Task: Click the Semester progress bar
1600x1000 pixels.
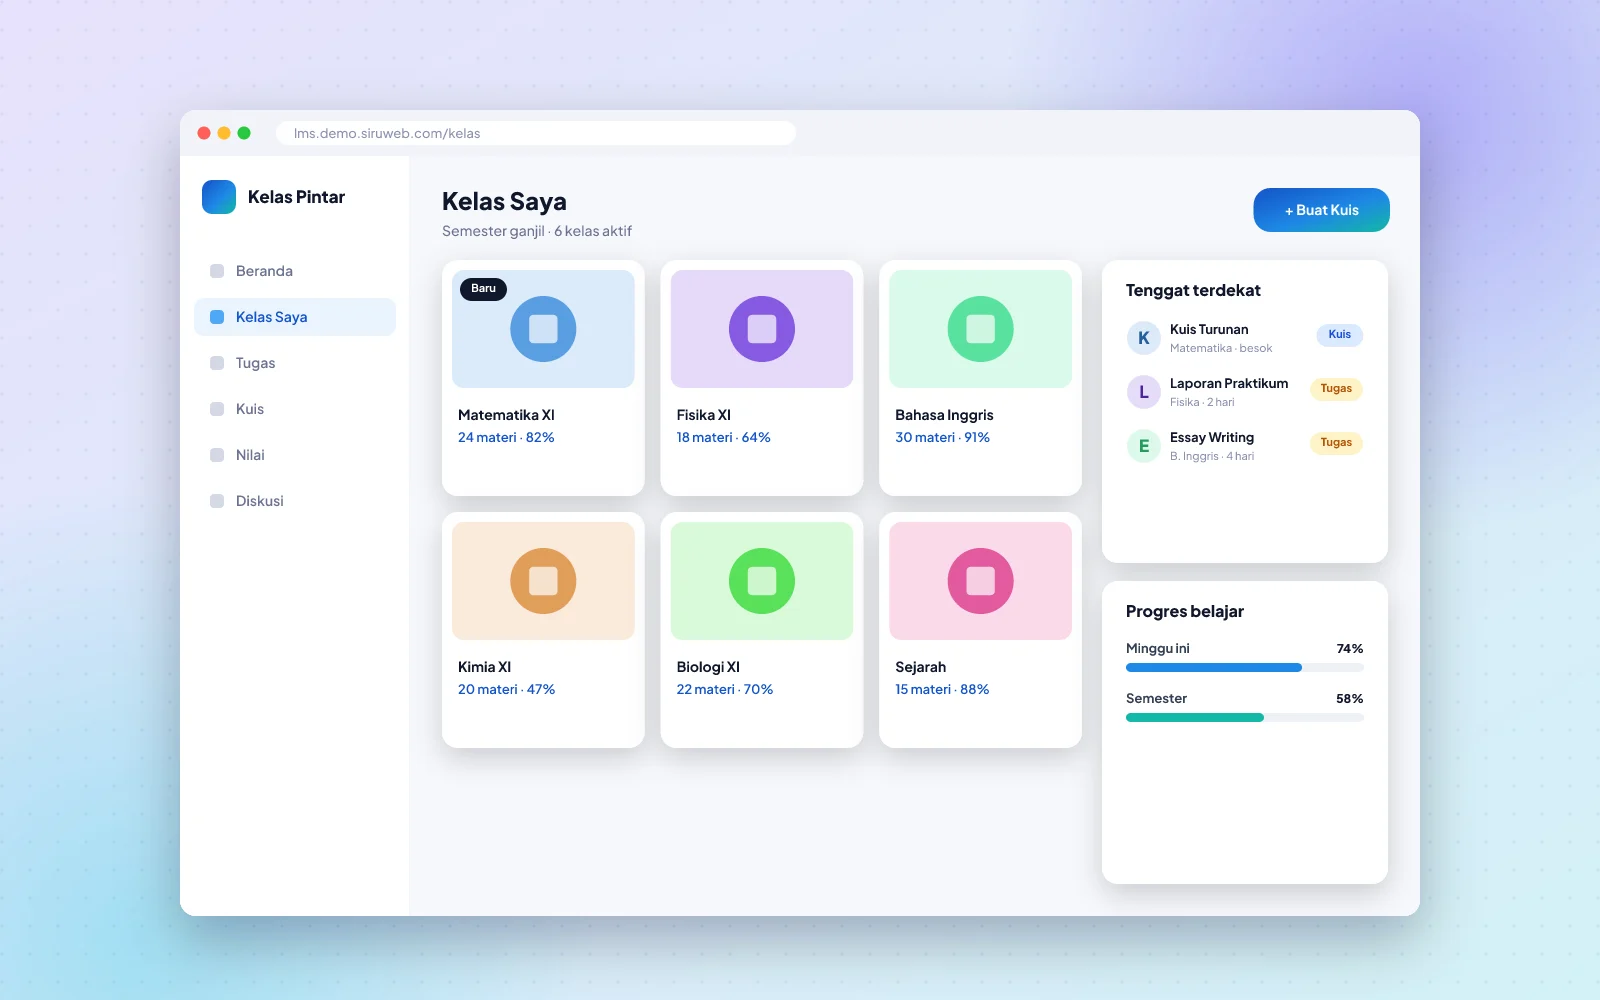Action: click(x=1245, y=717)
